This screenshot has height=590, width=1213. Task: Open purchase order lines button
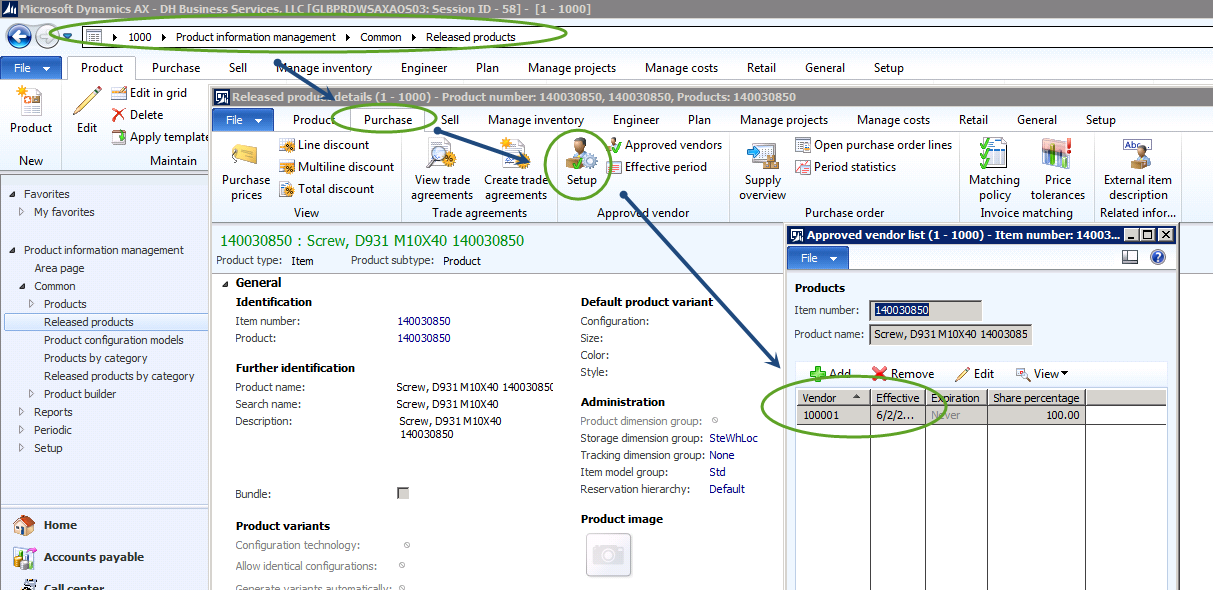coord(874,145)
